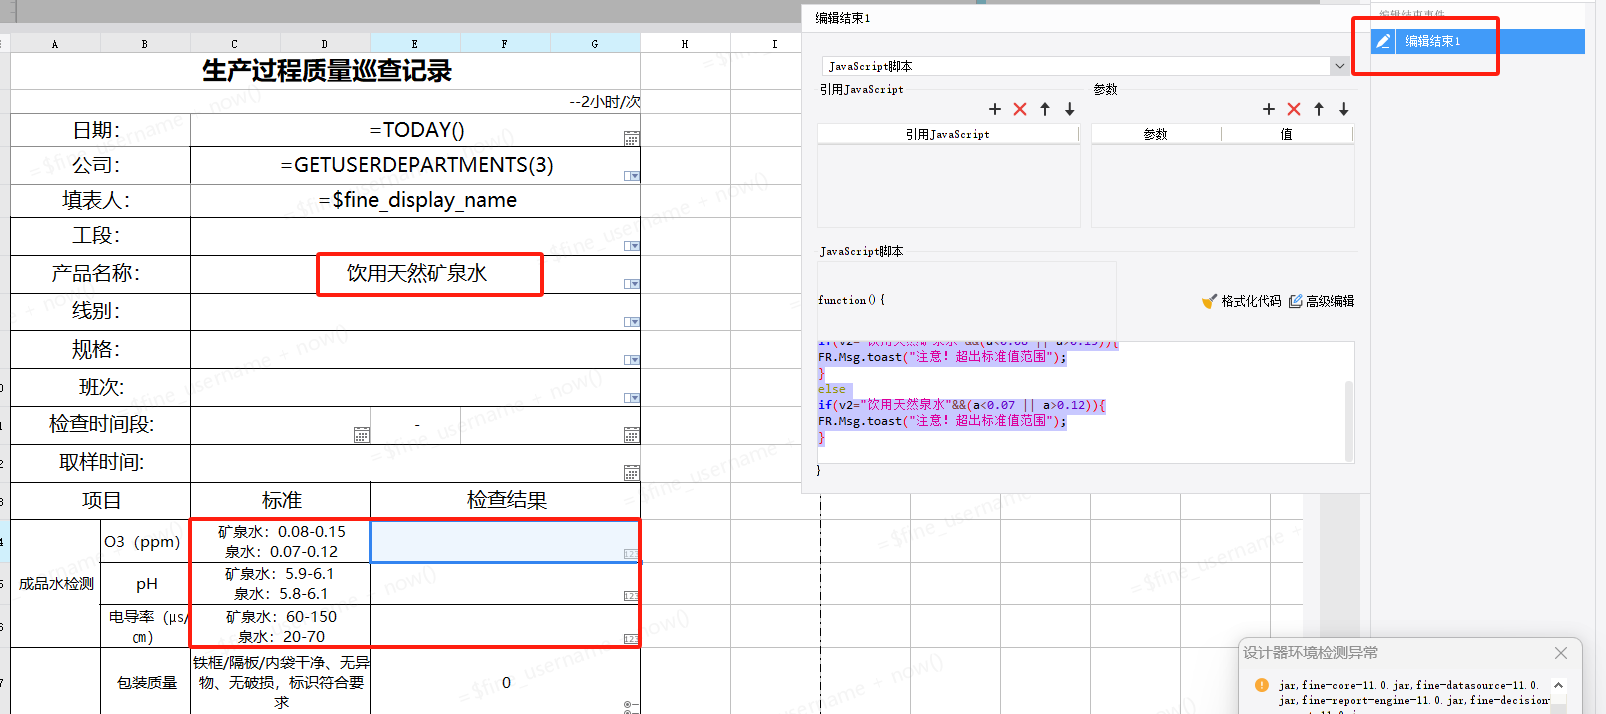Select the 生产过程质量巡查记录 title cell

click(x=326, y=71)
